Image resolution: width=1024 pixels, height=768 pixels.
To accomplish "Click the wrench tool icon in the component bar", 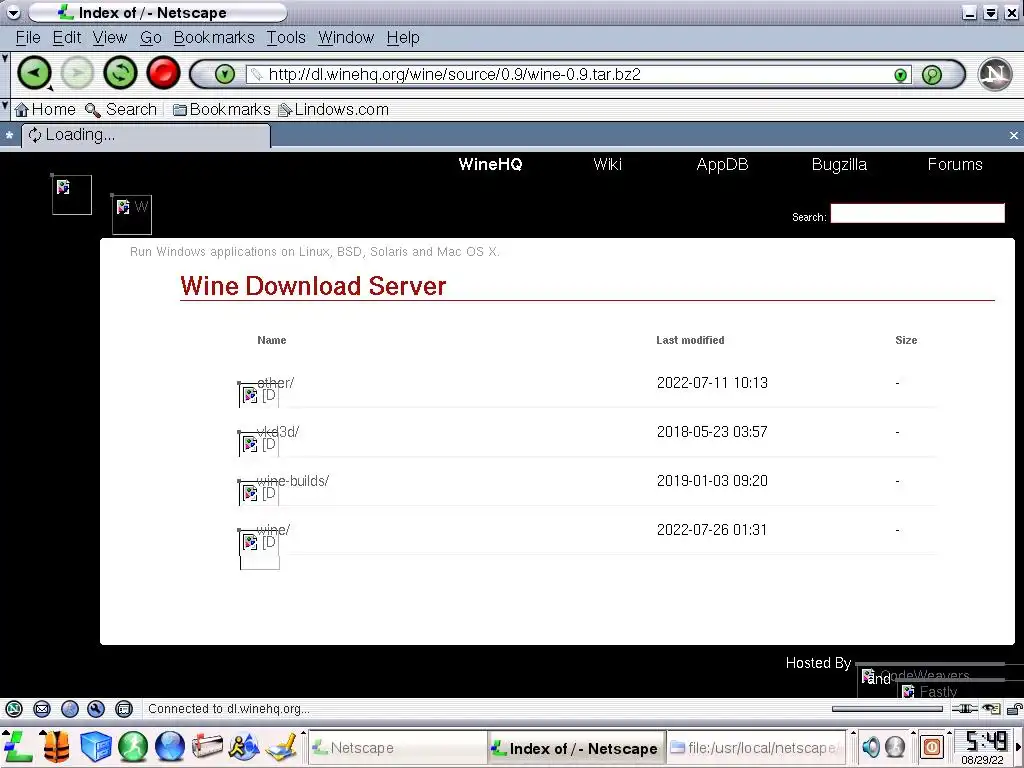I will click(96, 709).
